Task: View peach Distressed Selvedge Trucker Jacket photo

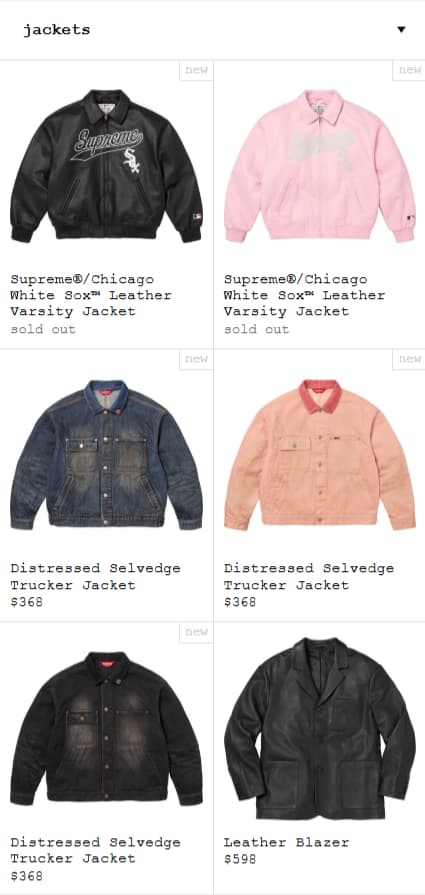Action: pos(319,454)
